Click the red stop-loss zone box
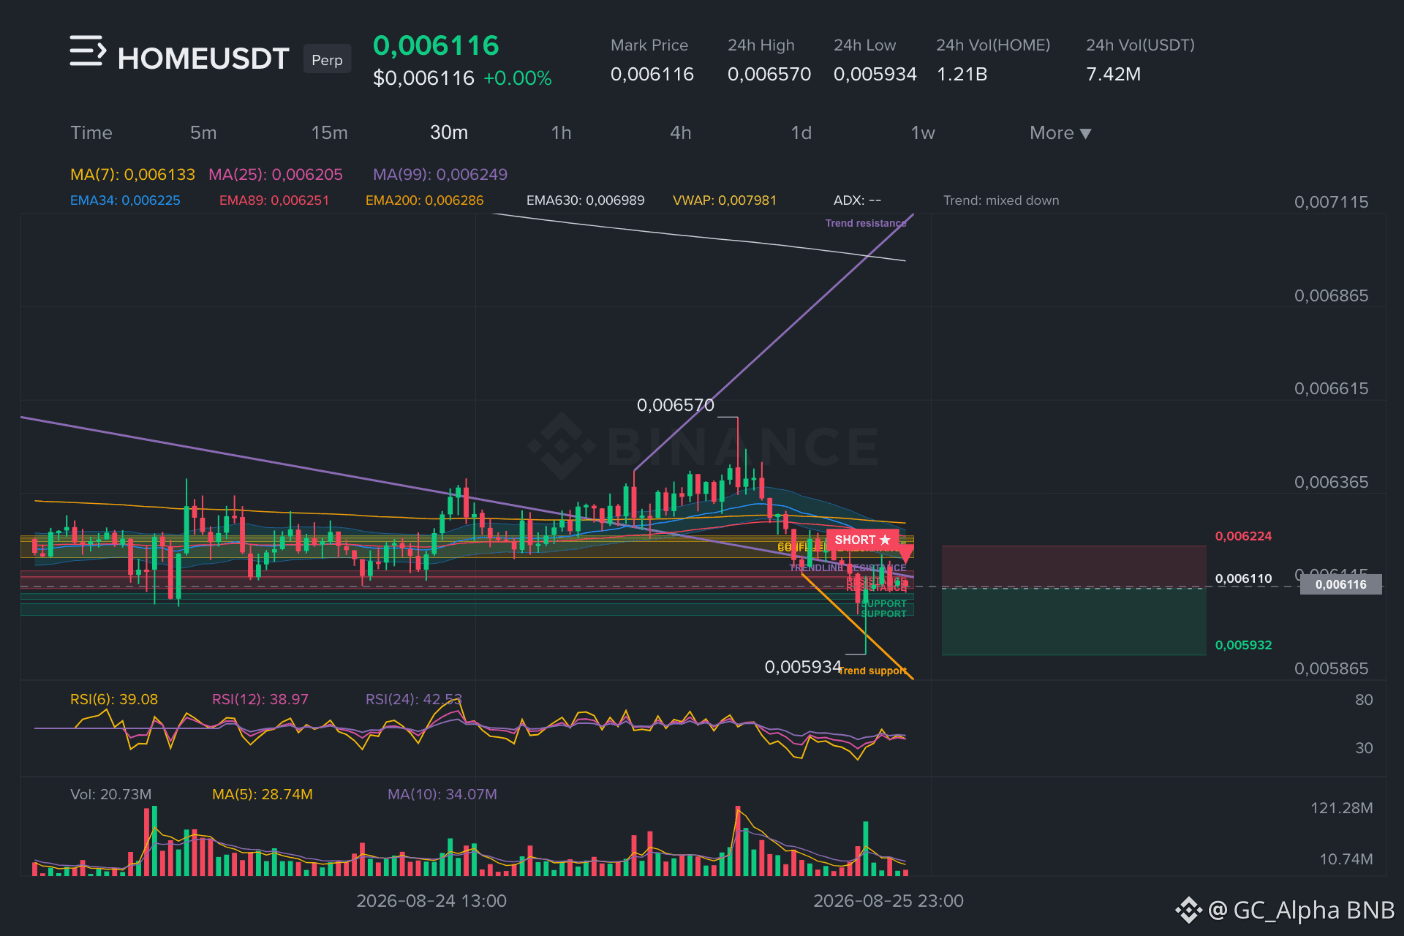 [1074, 565]
